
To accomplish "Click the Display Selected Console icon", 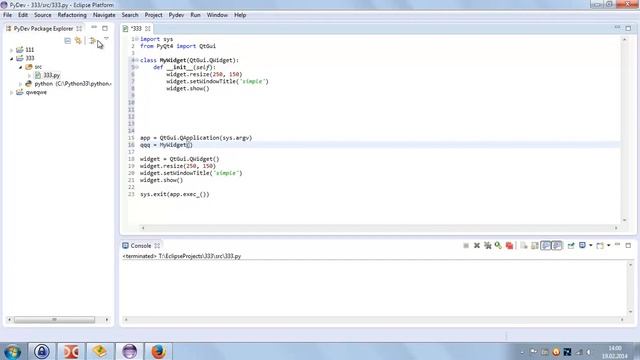I will 582,246.
